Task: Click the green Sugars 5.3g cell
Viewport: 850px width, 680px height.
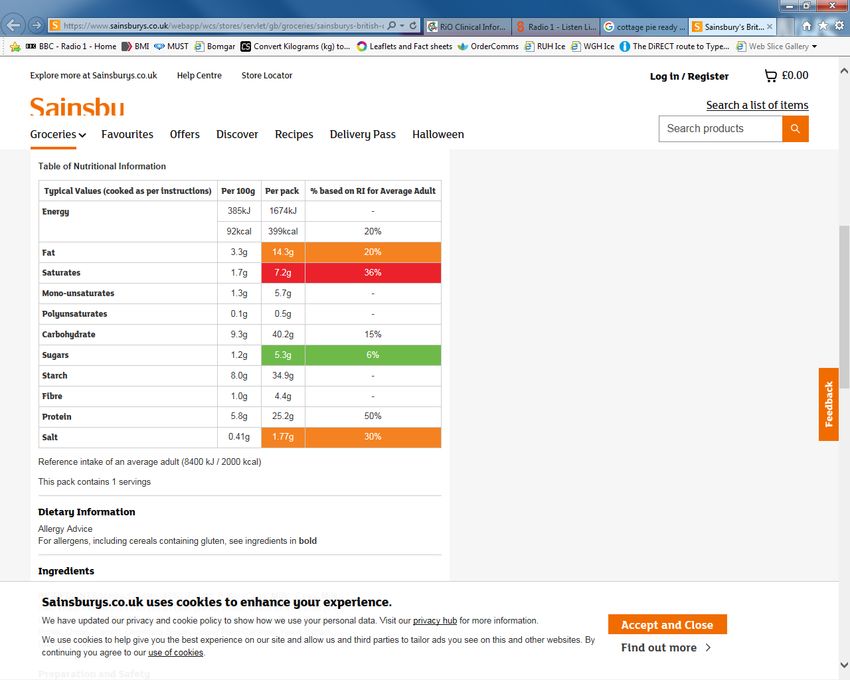Action: pos(283,355)
